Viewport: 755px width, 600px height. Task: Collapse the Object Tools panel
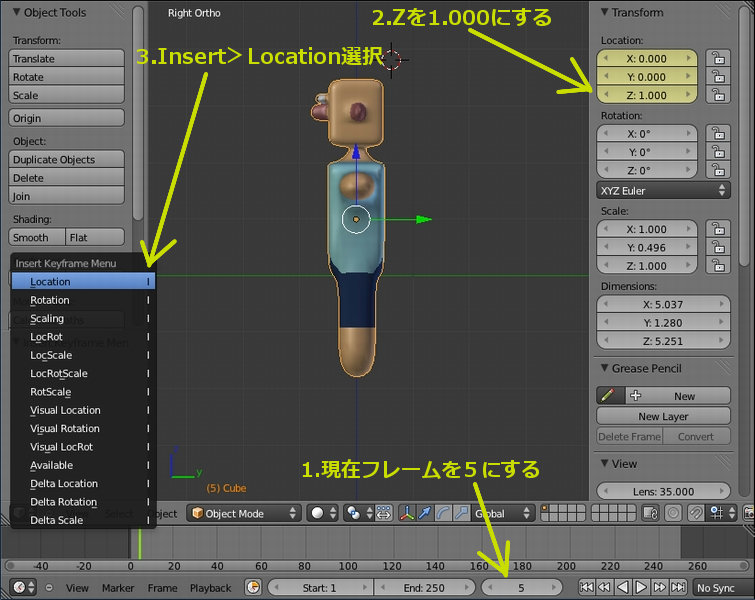tap(17, 12)
